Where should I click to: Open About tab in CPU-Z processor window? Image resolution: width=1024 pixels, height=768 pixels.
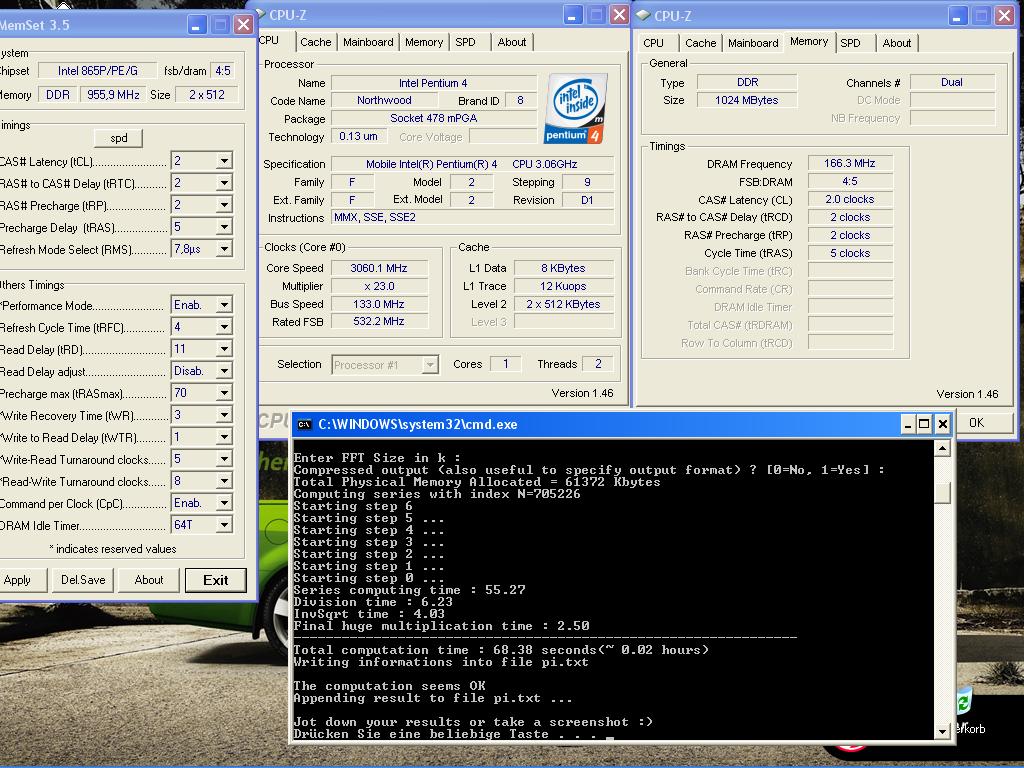(x=512, y=42)
